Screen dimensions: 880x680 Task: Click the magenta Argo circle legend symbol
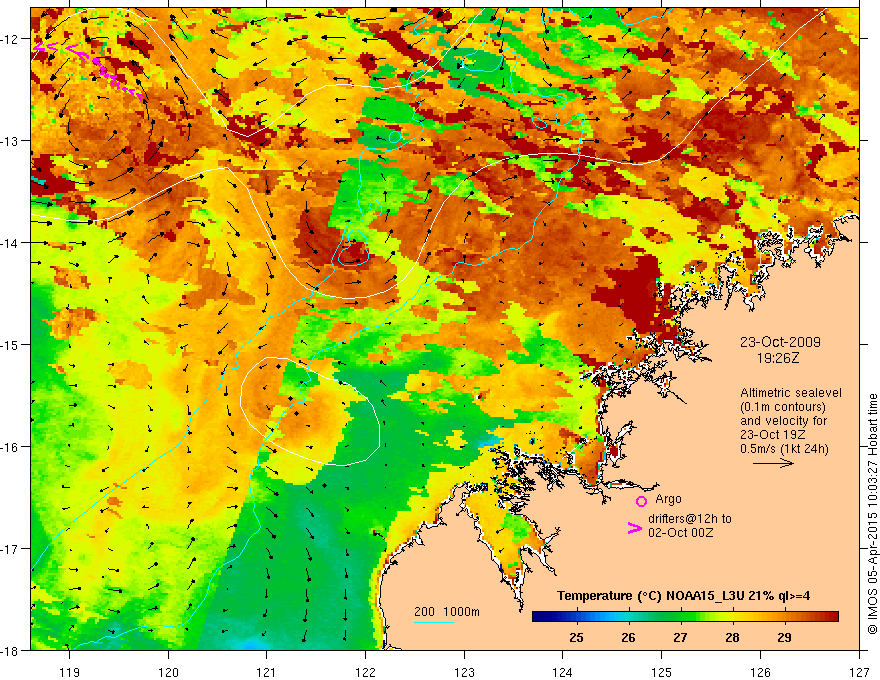click(641, 501)
